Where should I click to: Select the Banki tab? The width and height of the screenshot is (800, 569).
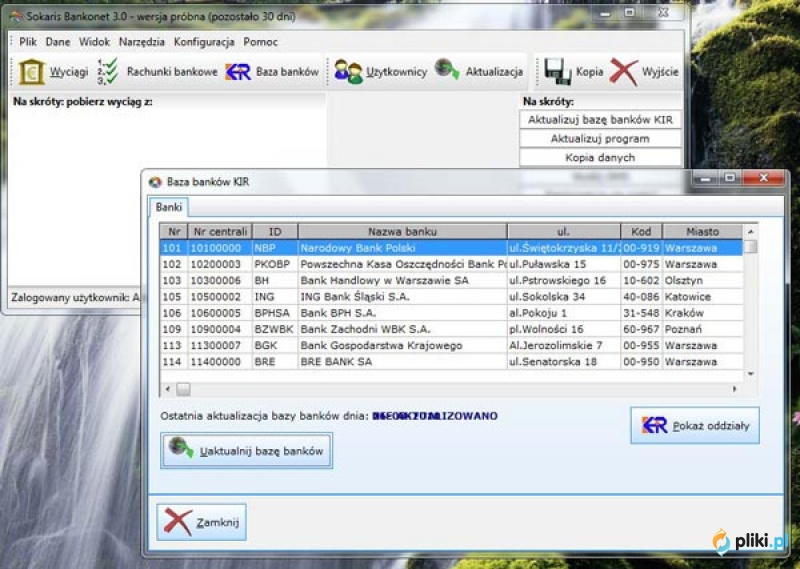[169, 207]
